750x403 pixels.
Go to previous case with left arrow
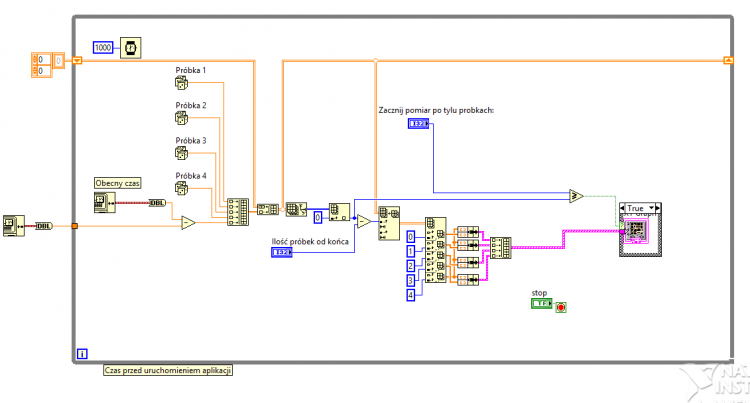tap(622, 208)
